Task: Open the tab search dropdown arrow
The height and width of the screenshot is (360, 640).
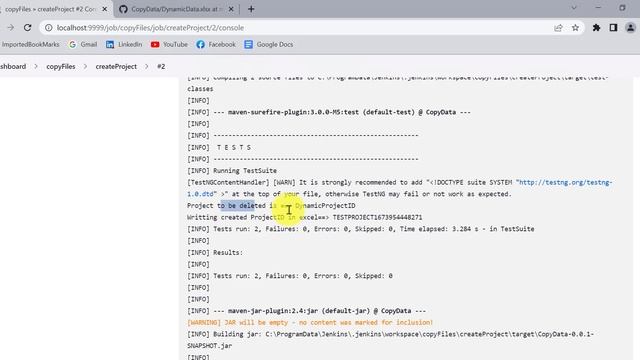Action: pyautogui.click(x=573, y=8)
